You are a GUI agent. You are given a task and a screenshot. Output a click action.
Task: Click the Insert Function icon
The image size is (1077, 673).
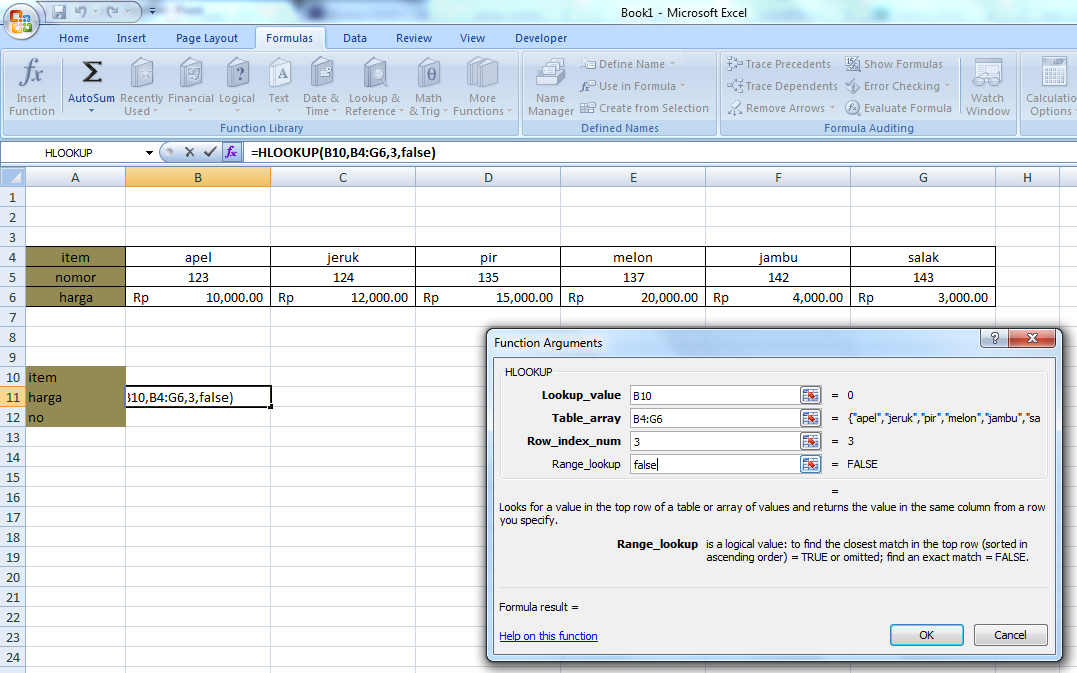(31, 86)
